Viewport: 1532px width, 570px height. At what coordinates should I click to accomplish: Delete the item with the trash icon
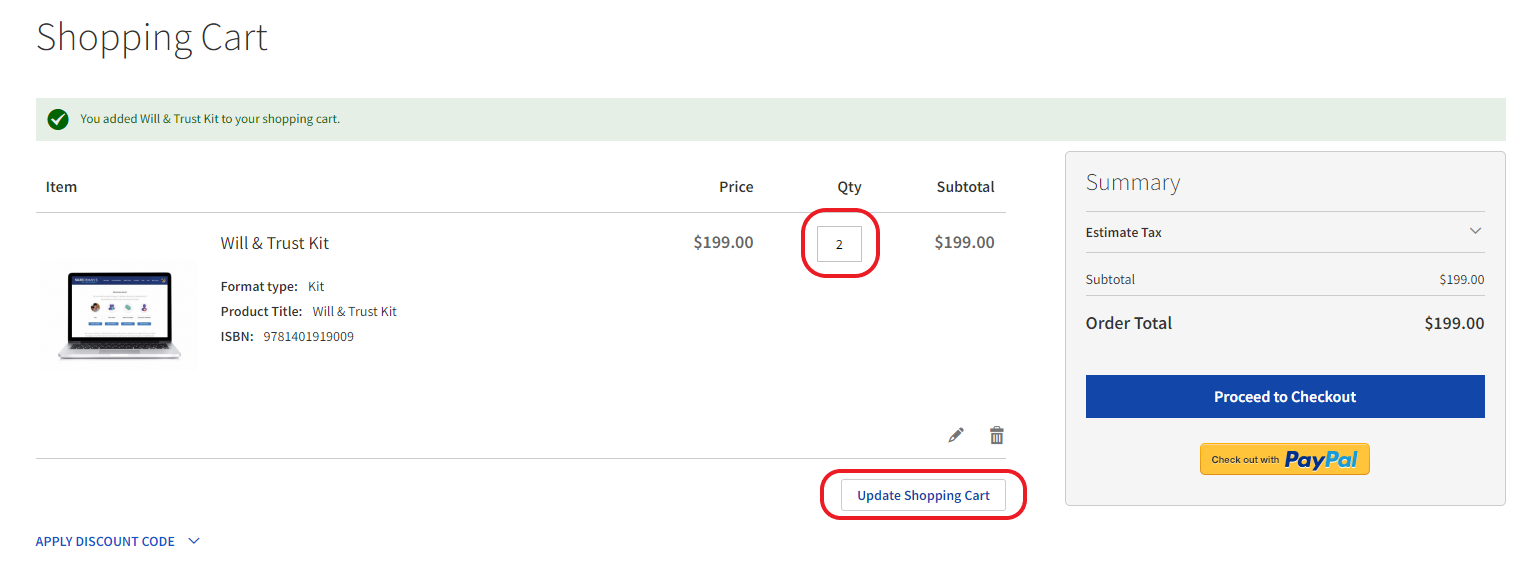(997, 435)
